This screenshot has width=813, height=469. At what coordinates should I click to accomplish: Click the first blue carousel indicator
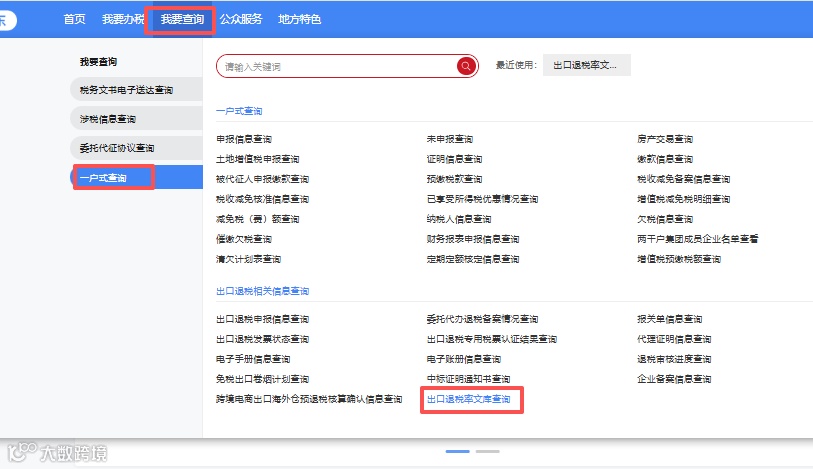pos(457,451)
